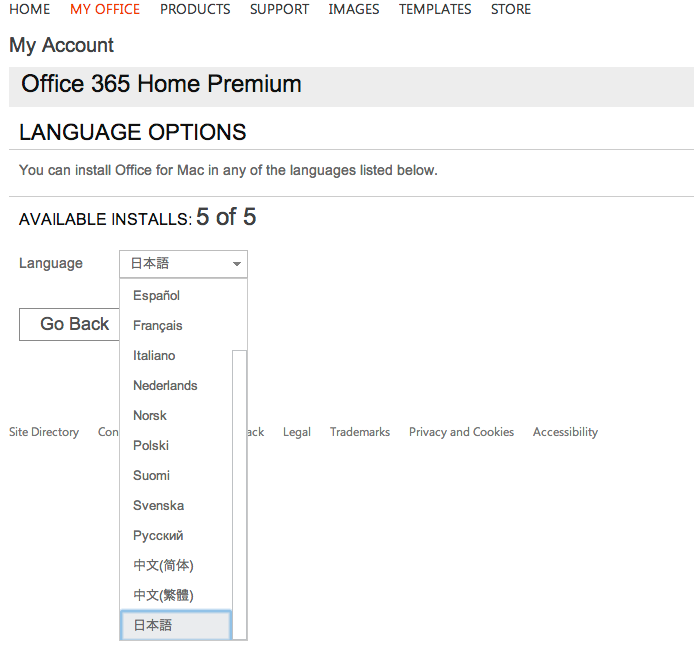Click the dropdown list scrollbar
Image resolution: width=694 pixels, height=662 pixels.
coord(239,495)
